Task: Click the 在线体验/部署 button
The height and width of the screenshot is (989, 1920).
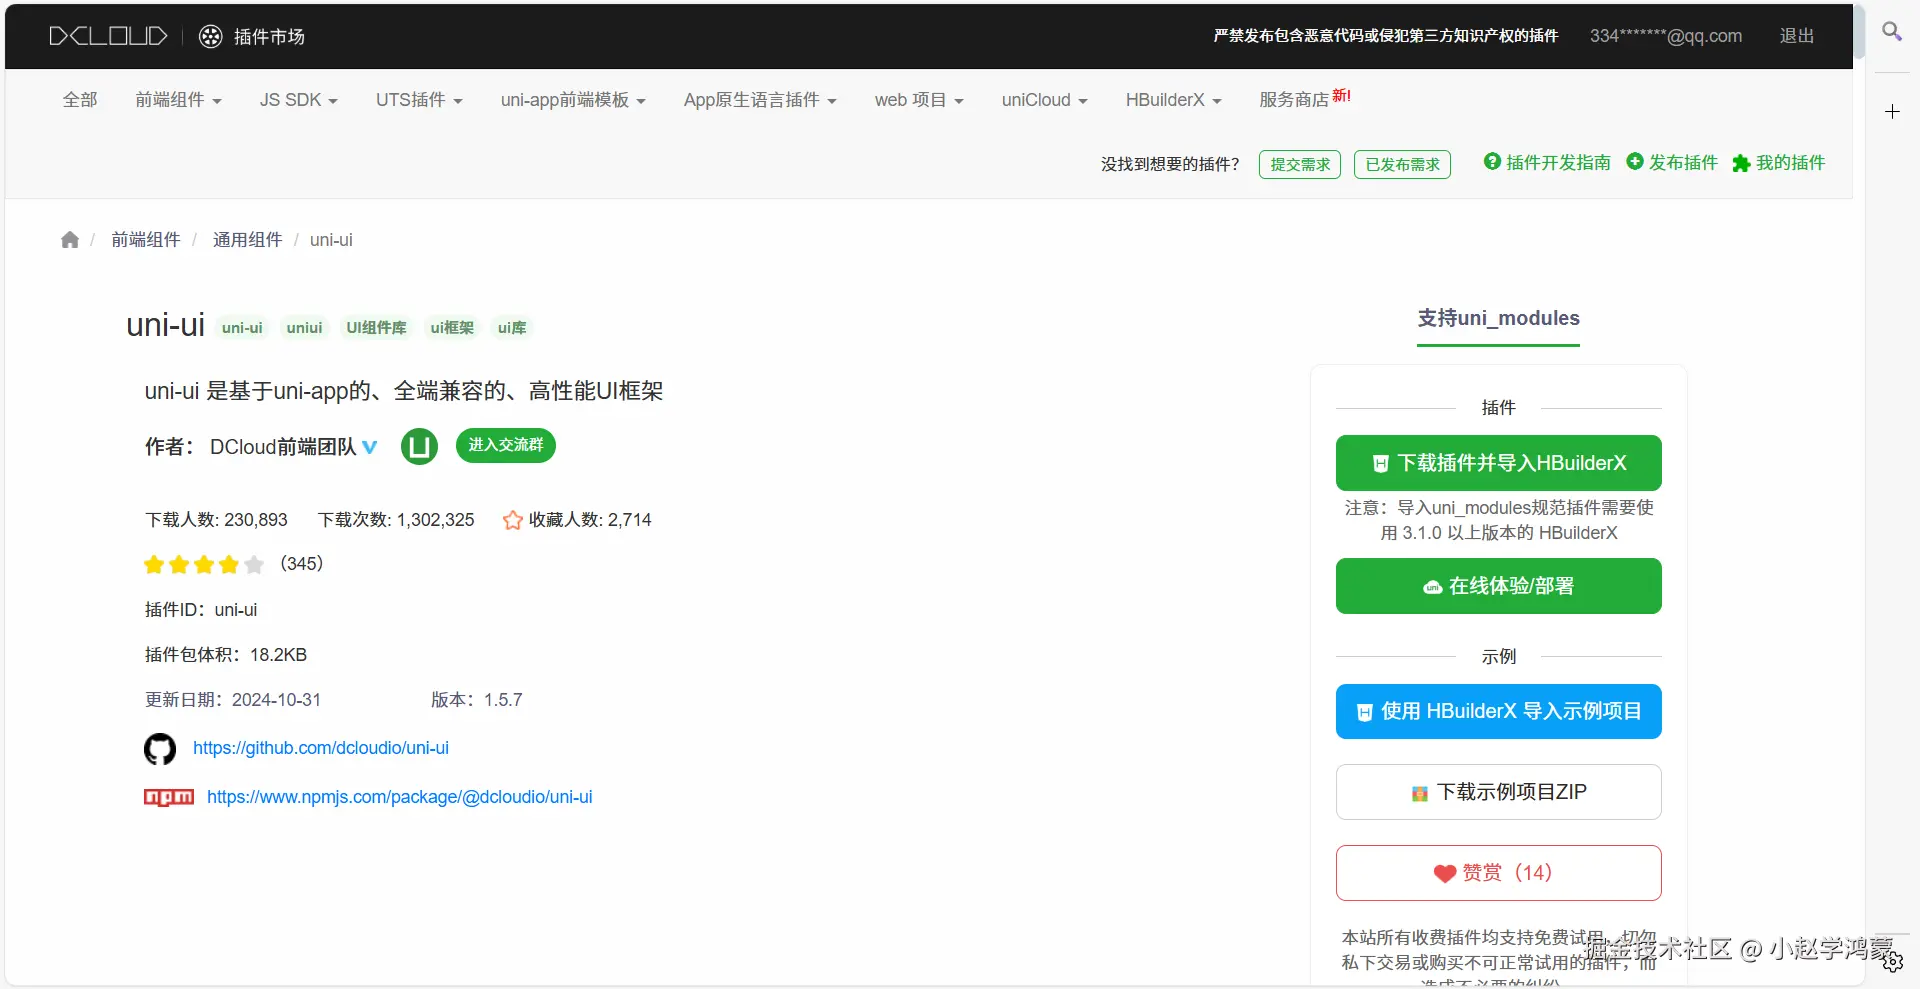Action: (1498, 586)
